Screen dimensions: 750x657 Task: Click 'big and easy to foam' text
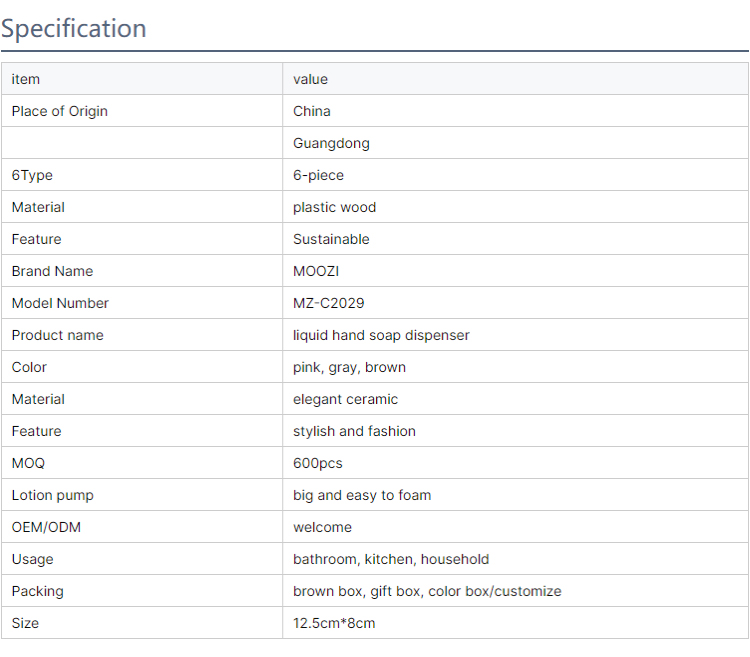click(362, 495)
